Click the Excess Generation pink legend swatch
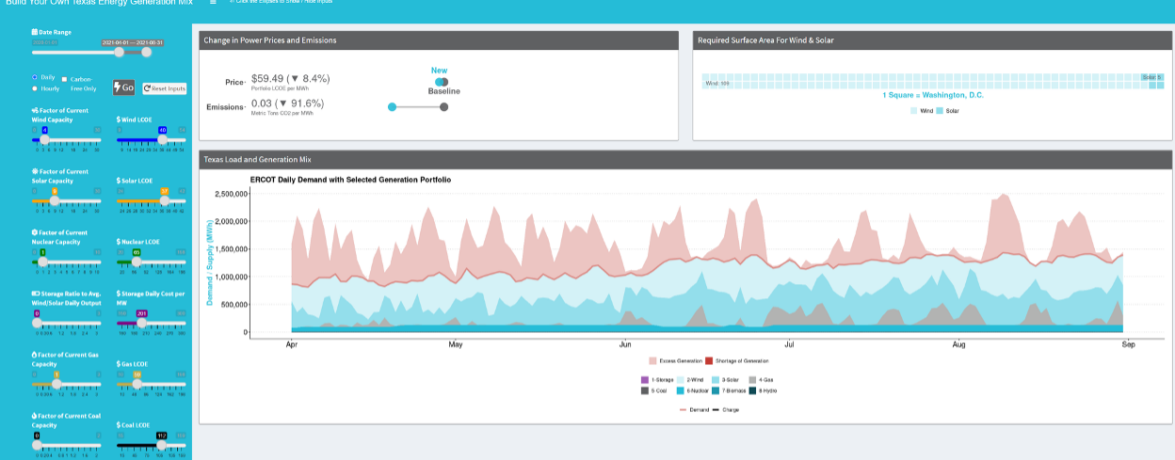This screenshot has height=460, width=1175. pos(652,360)
